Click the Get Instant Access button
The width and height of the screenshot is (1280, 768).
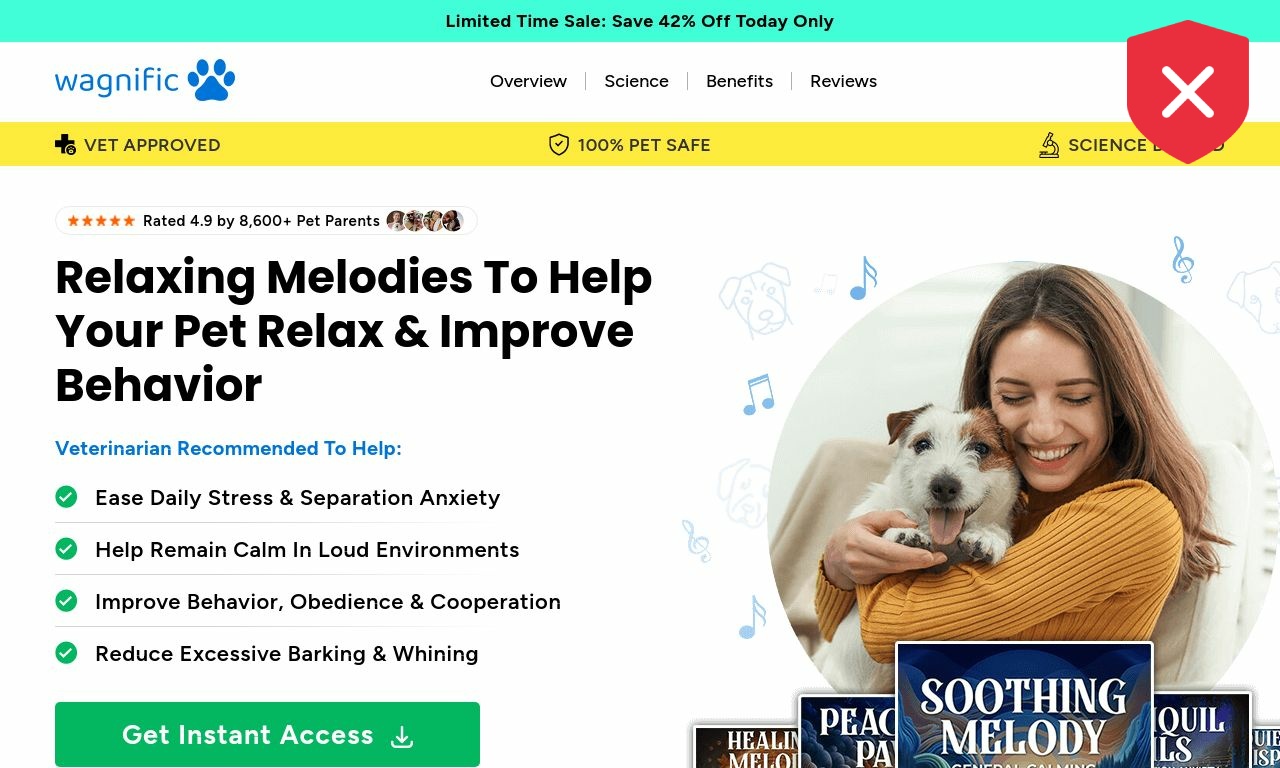click(x=267, y=735)
